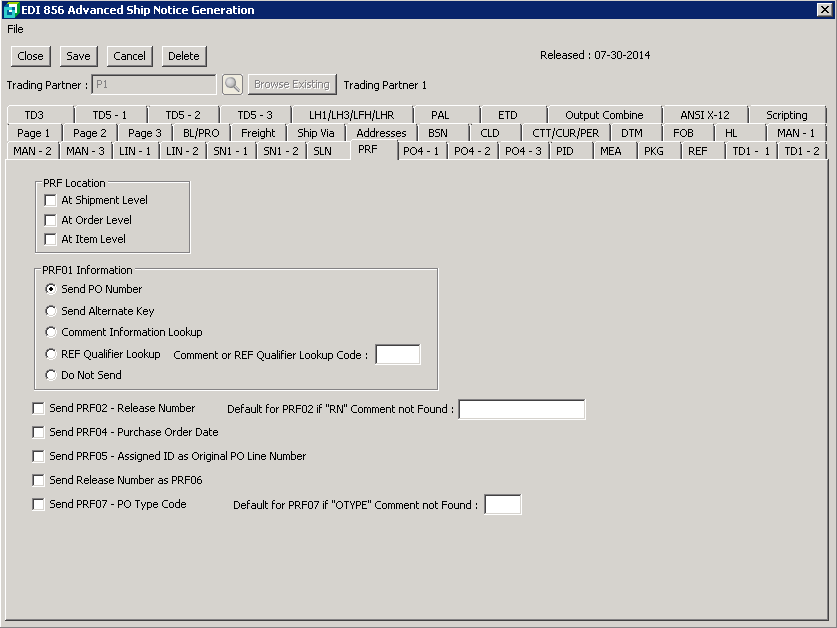Image resolution: width=837 pixels, height=628 pixels.
Task: Click the Cancel button
Action: (x=129, y=56)
